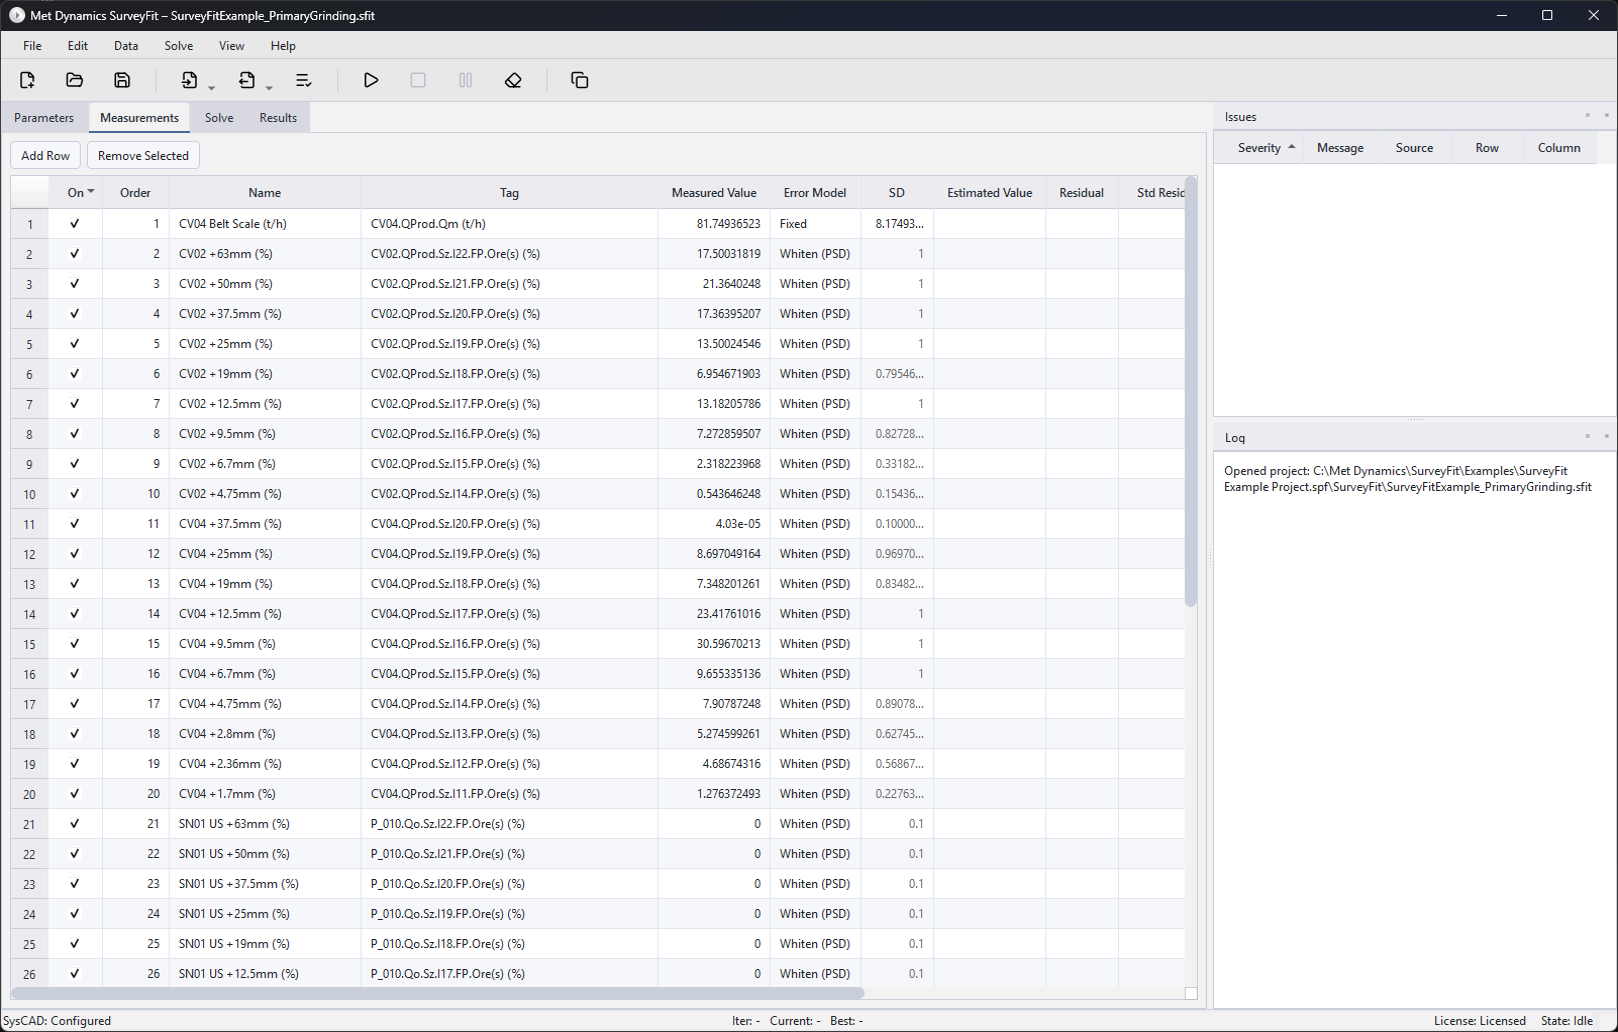Click the eraser clear icon in the toolbar
The width and height of the screenshot is (1618, 1032).
click(x=513, y=80)
